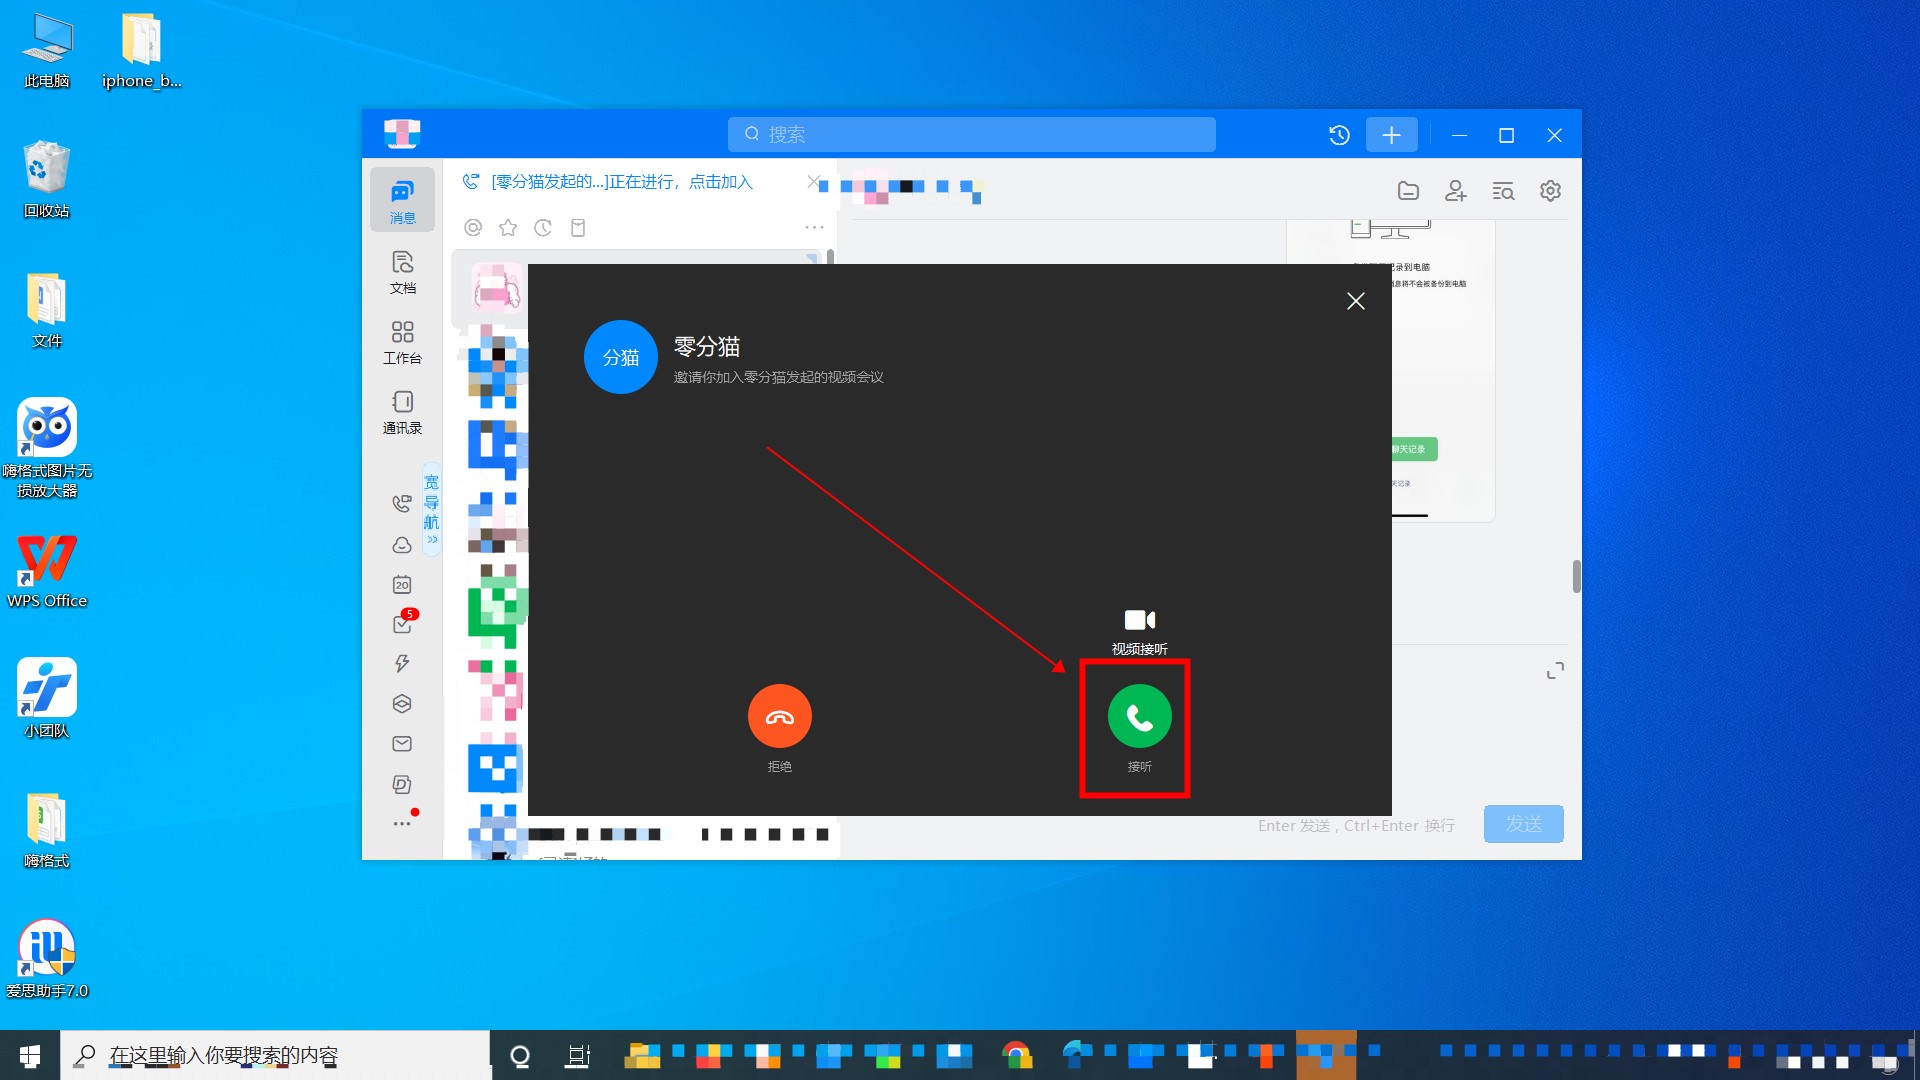Viewport: 1920px width, 1080px height.
Task: Expand the 宽导航 wide navigation toggle
Action: (x=431, y=510)
